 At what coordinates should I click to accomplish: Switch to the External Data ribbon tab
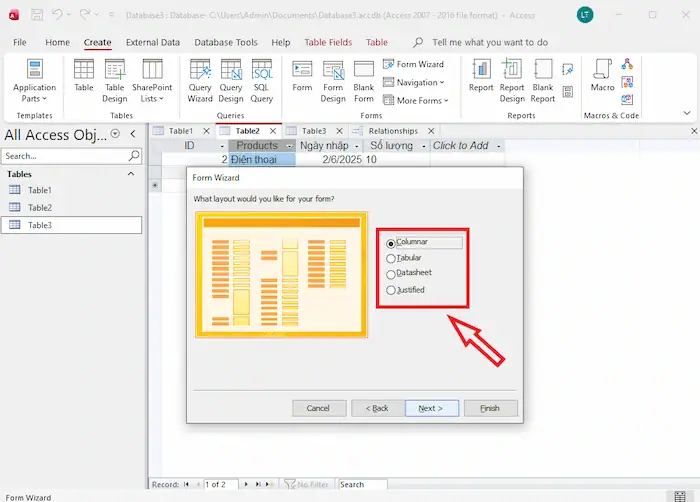(153, 43)
